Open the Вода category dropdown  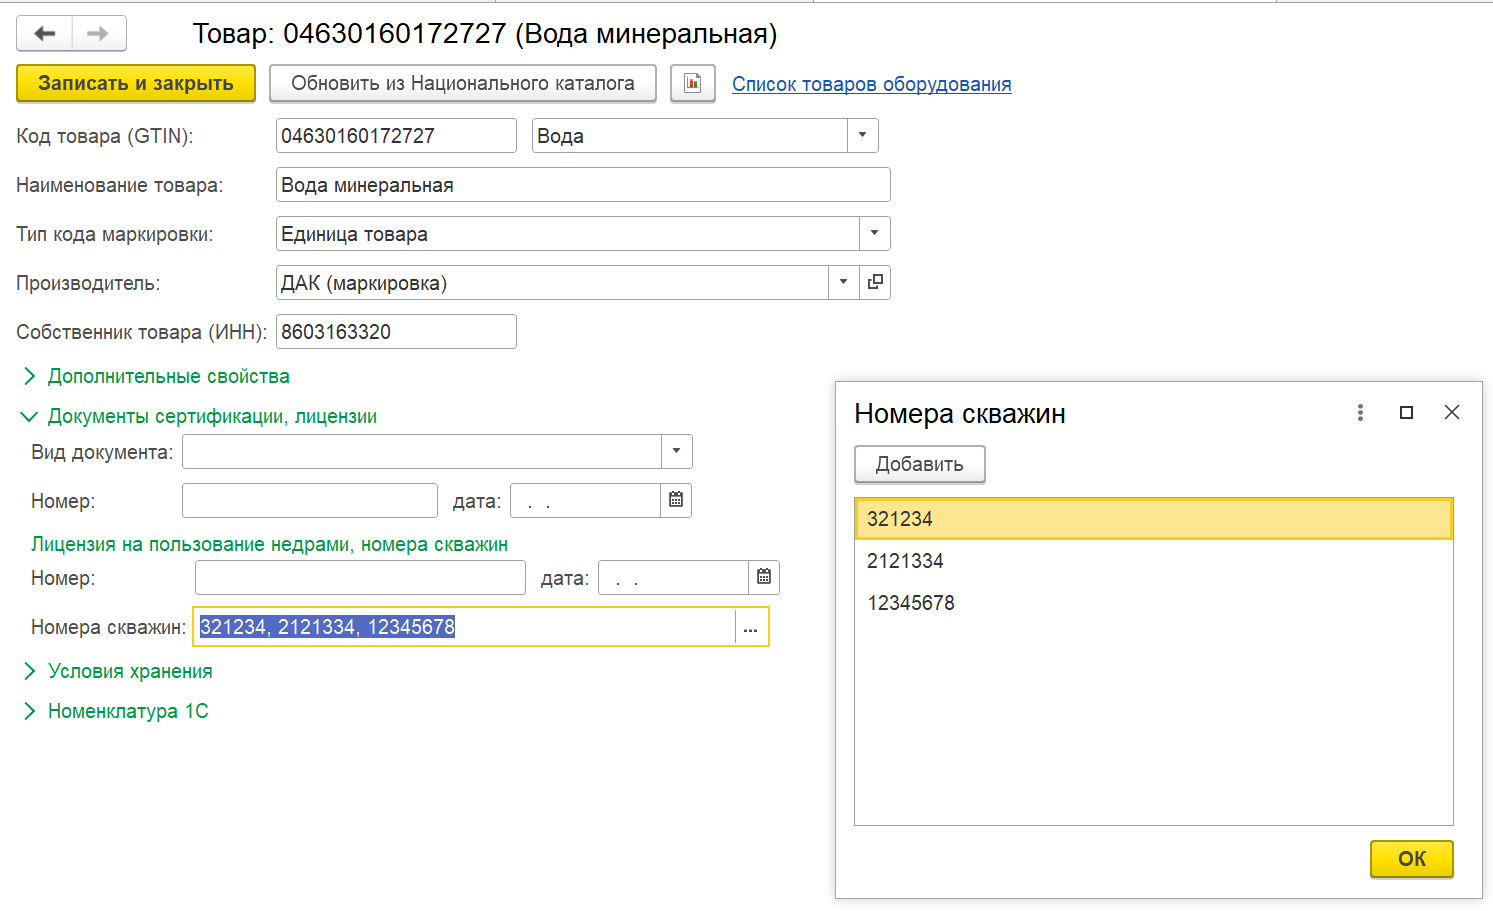[x=862, y=136]
